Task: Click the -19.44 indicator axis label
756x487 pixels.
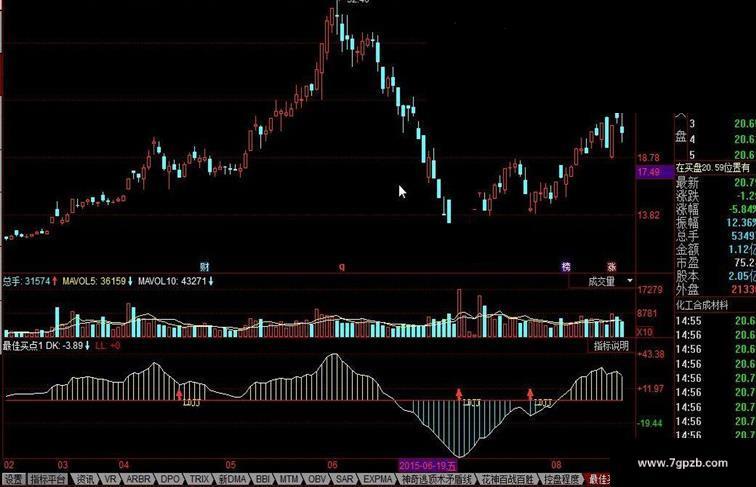Action: [x=649, y=423]
